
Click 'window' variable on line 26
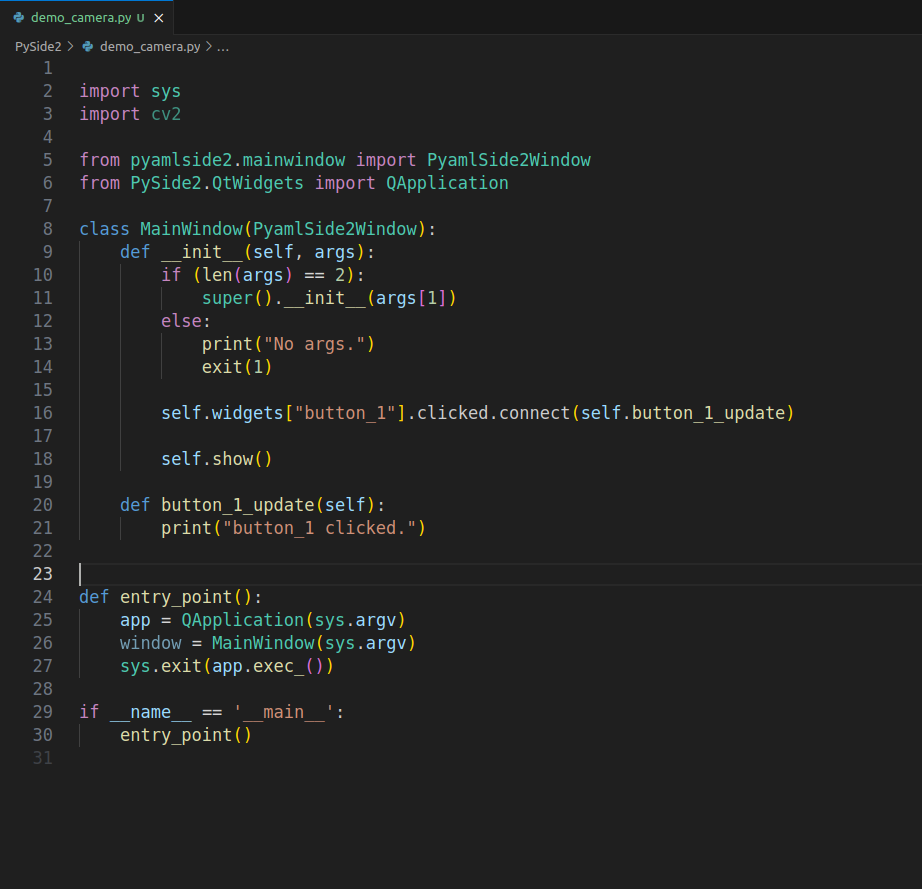click(151, 643)
